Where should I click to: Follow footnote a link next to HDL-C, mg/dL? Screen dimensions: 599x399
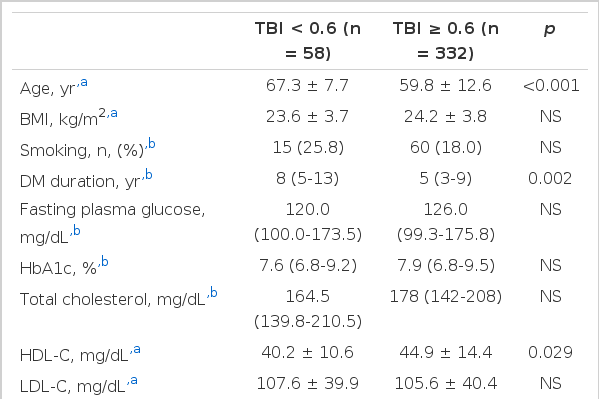coord(137,349)
